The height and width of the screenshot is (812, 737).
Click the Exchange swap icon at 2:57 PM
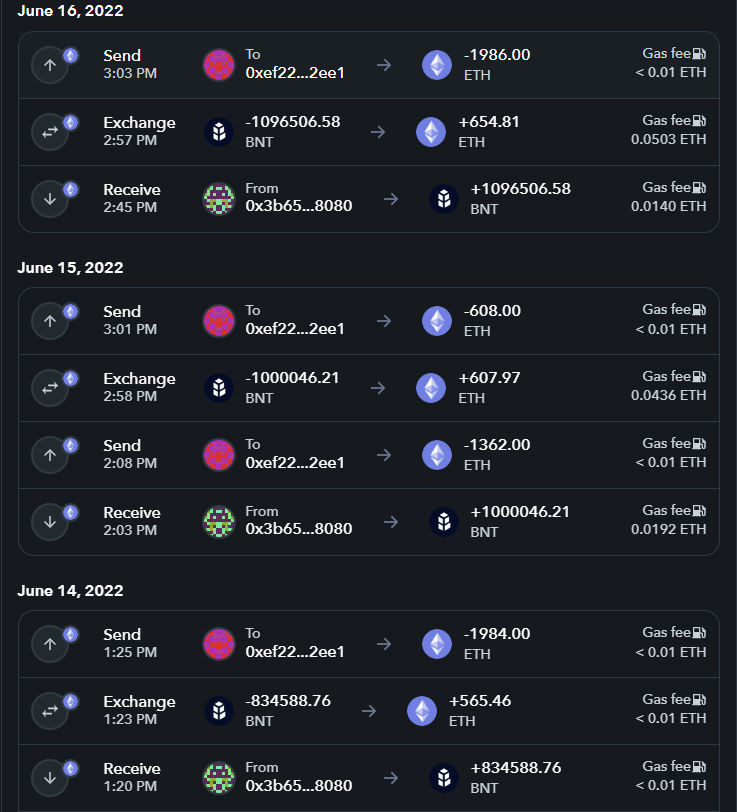click(50, 132)
